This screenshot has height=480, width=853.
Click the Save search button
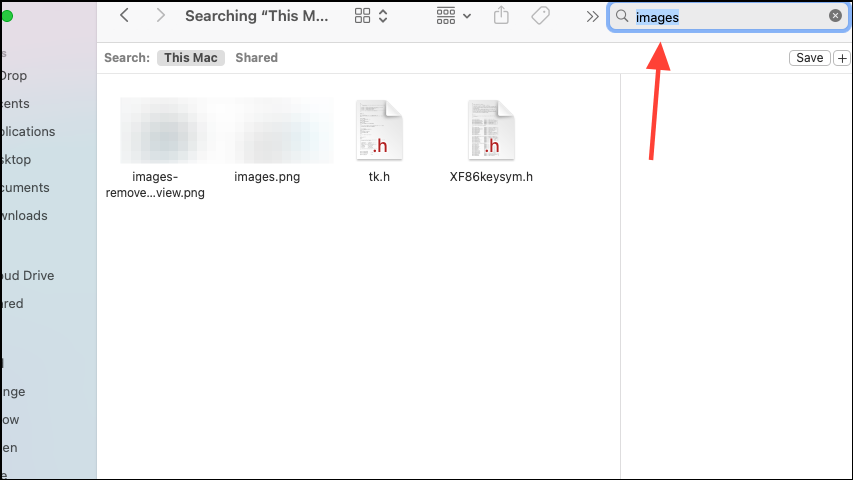coord(809,58)
